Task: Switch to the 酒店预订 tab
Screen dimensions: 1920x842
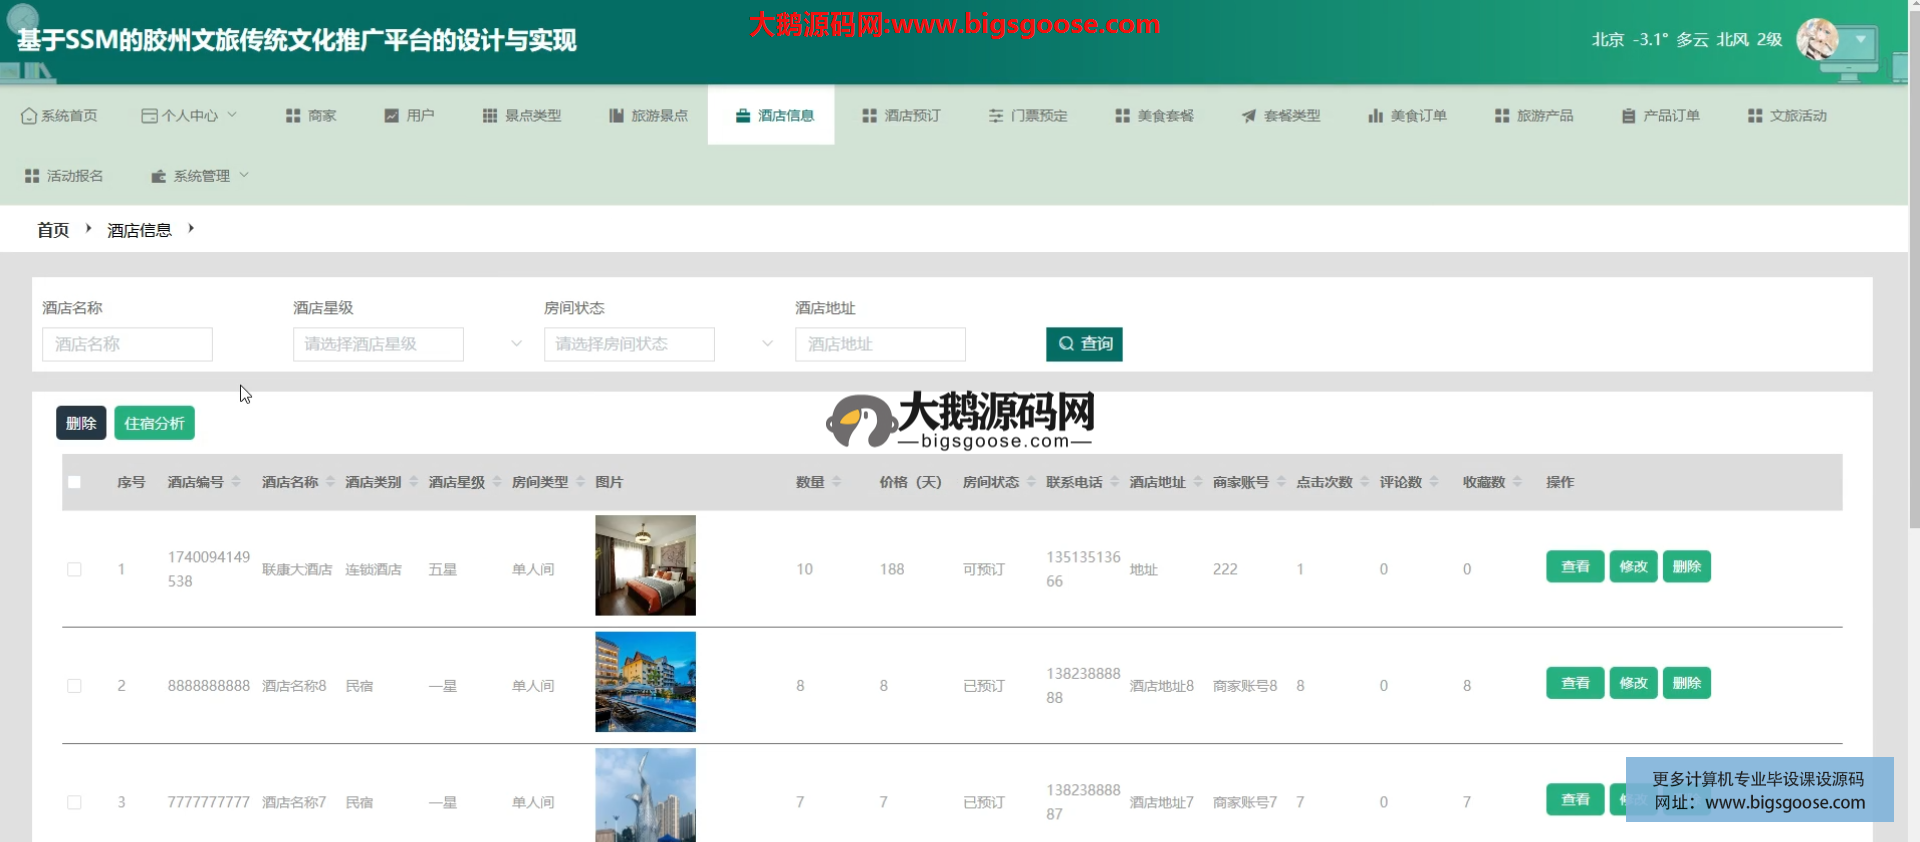Action: 901,116
